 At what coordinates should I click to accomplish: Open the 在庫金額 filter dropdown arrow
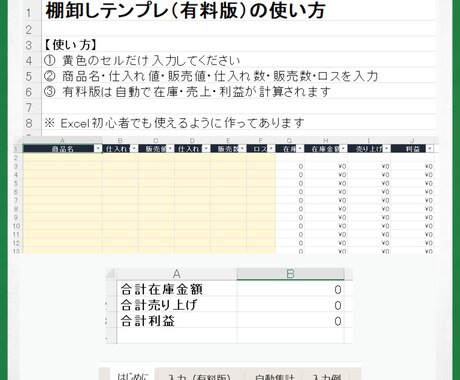[343, 149]
